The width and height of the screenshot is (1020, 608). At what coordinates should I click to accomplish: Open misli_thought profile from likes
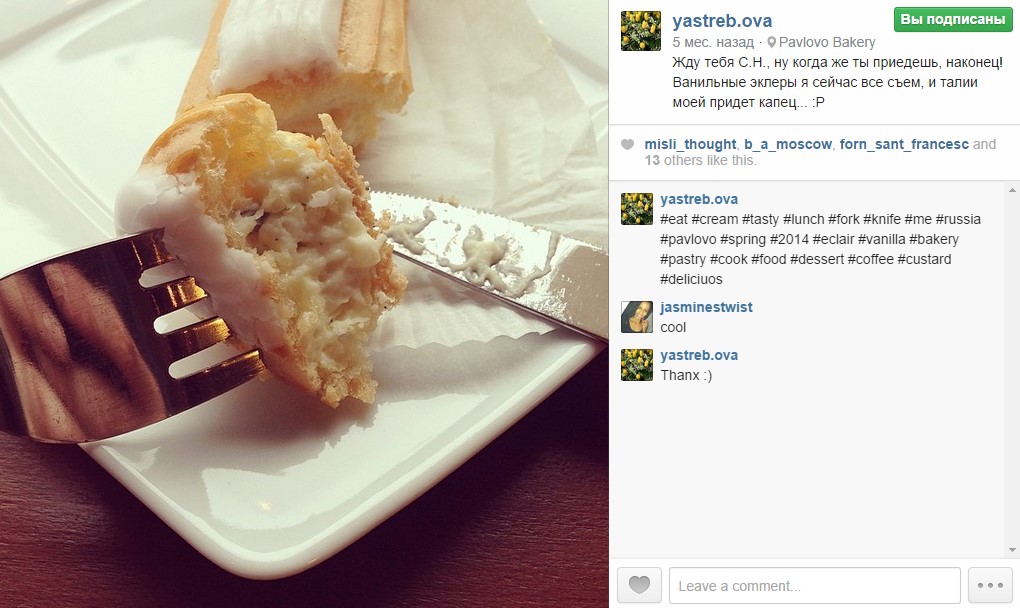tap(690, 144)
